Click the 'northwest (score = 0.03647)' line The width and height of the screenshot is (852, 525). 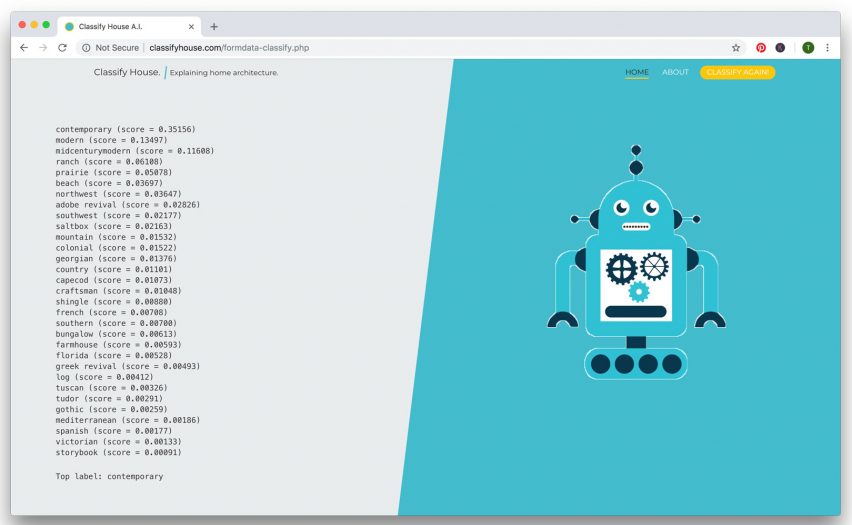point(118,194)
